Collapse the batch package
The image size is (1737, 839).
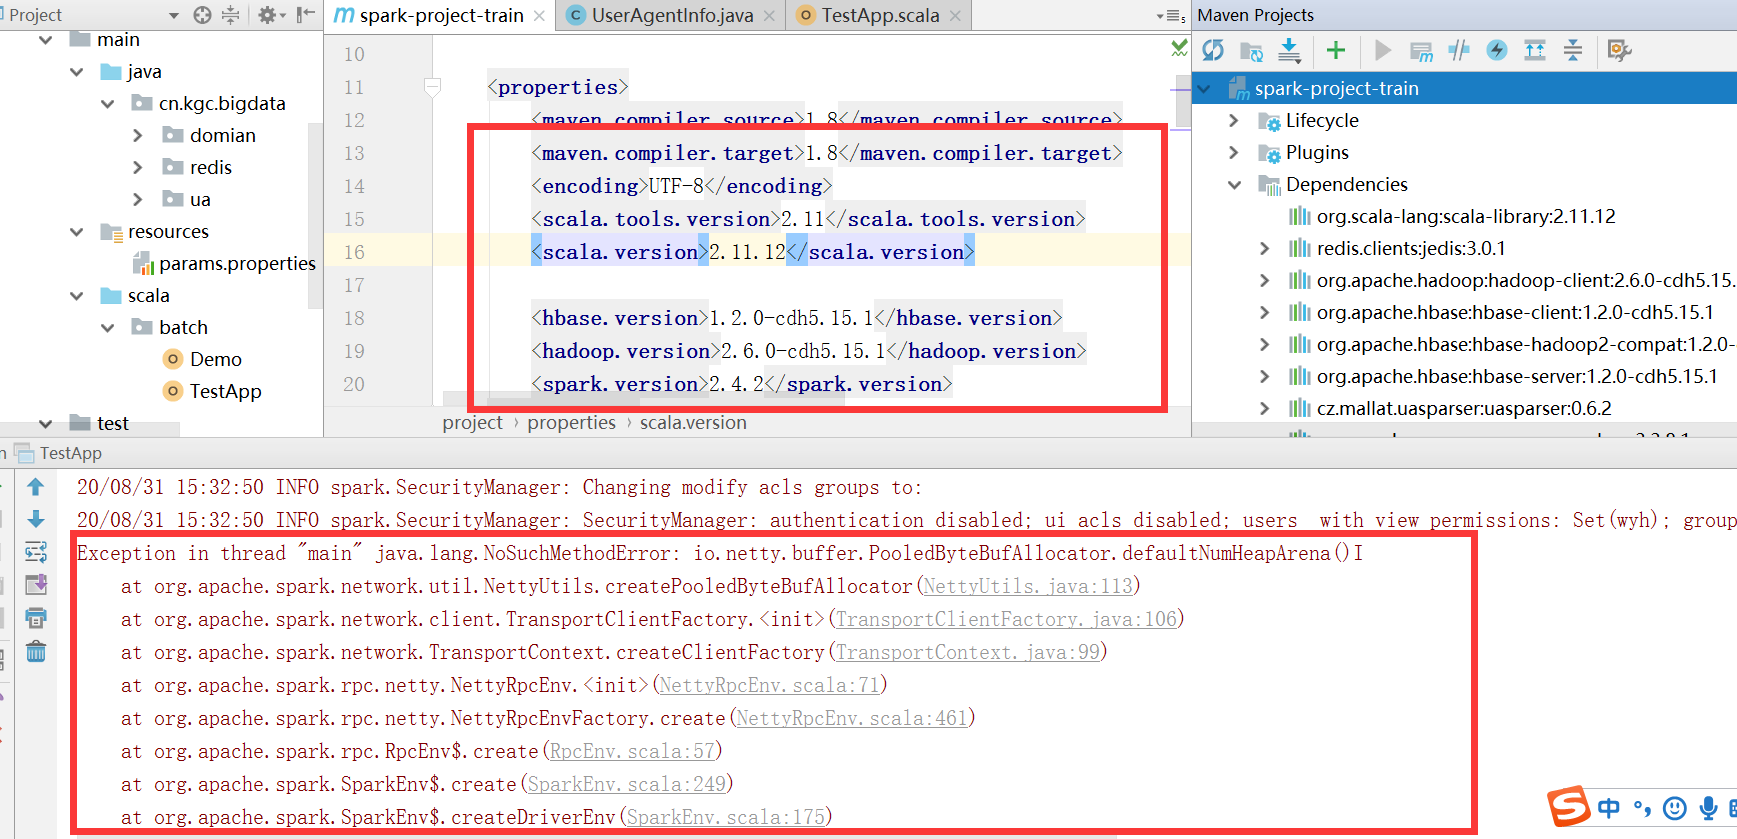point(108,328)
